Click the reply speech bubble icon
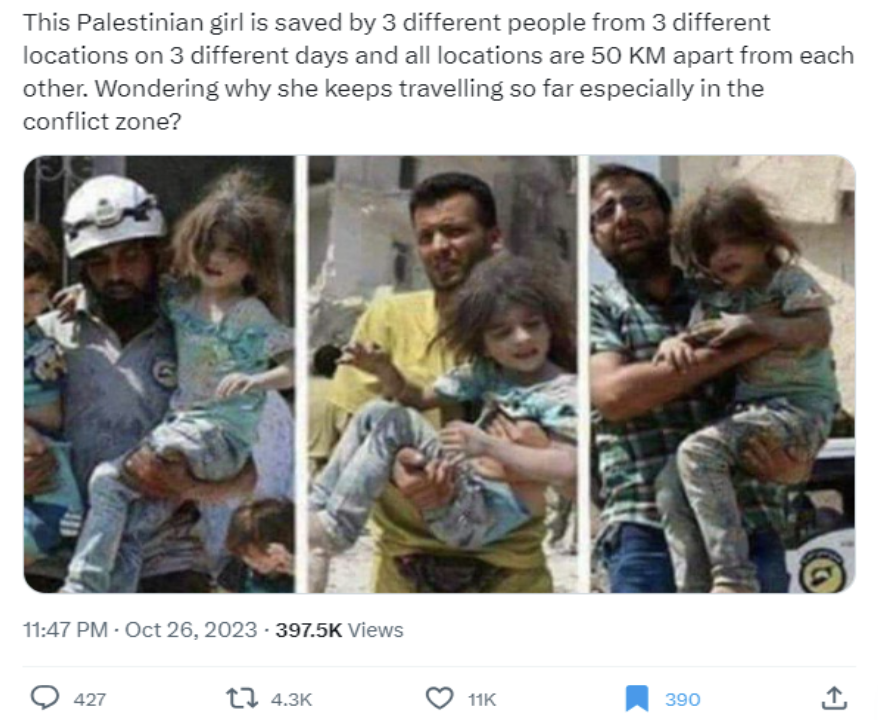Screen dimensions: 888x720 pyautogui.click(x=45, y=698)
